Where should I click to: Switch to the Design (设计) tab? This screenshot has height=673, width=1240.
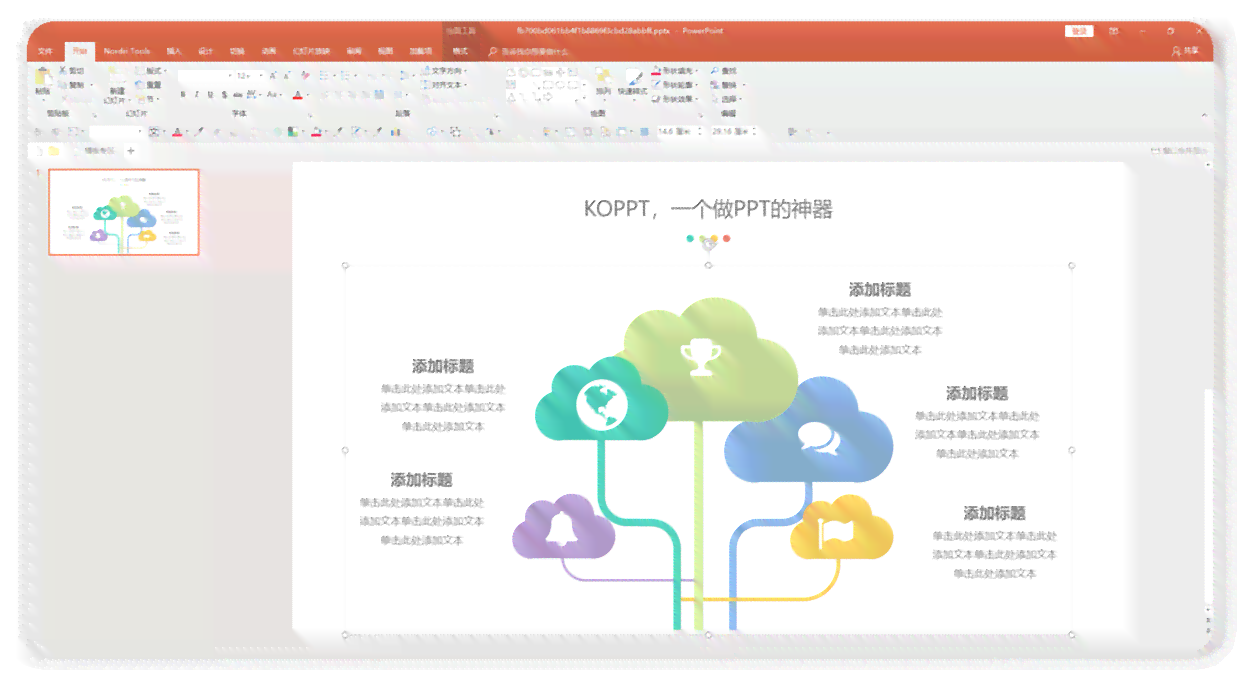click(x=205, y=50)
